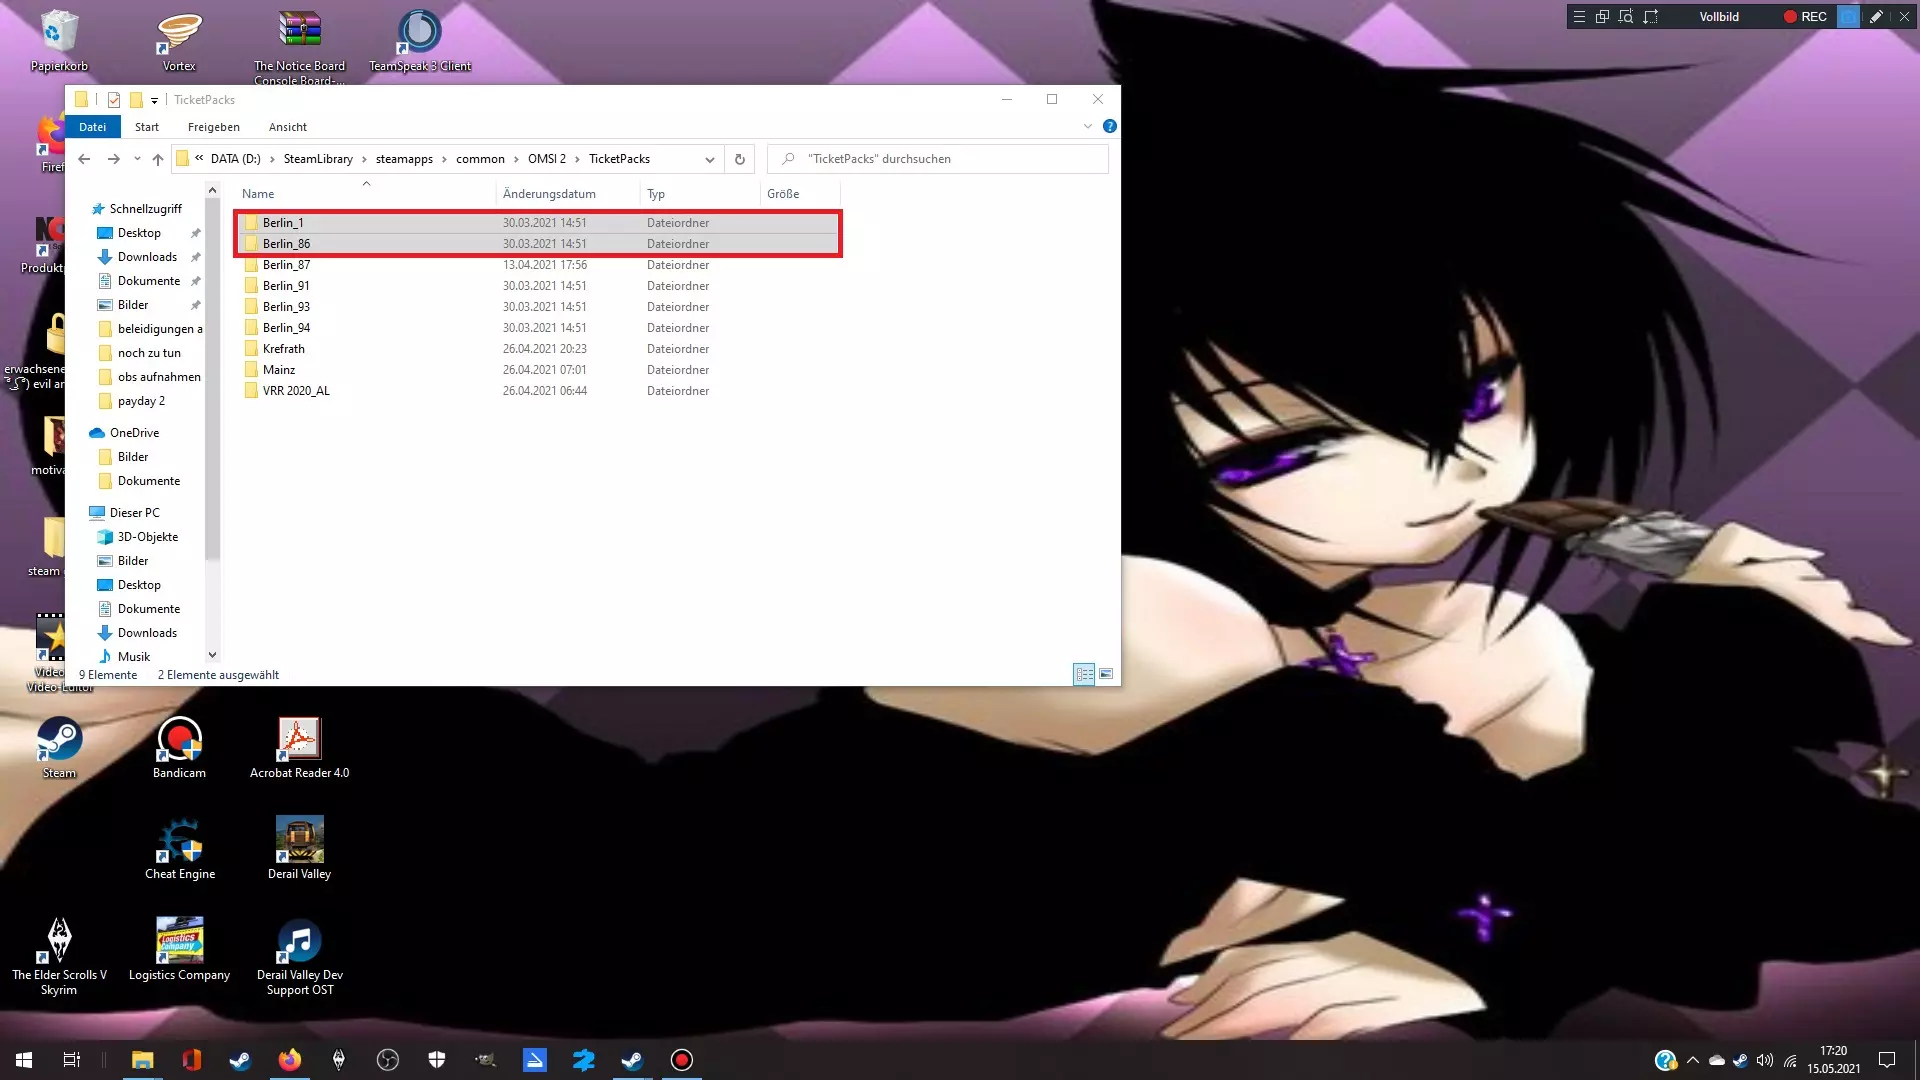Select the Bandicam pencil draw tool

coord(1876,17)
